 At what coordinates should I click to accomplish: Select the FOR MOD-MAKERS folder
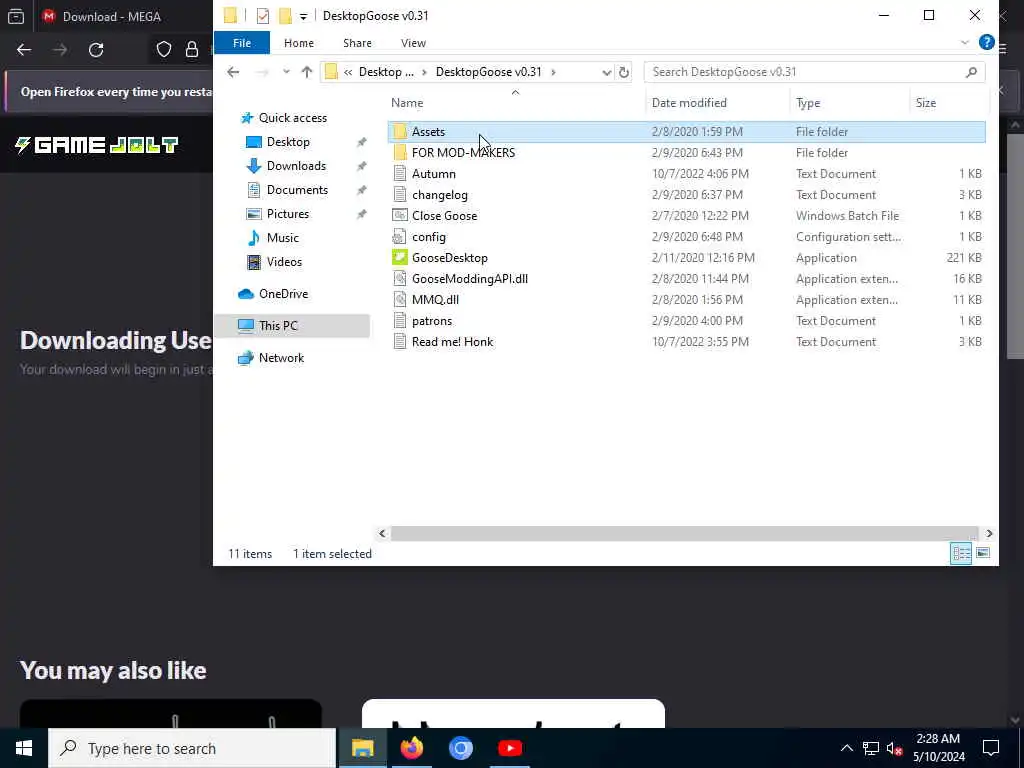pos(463,153)
